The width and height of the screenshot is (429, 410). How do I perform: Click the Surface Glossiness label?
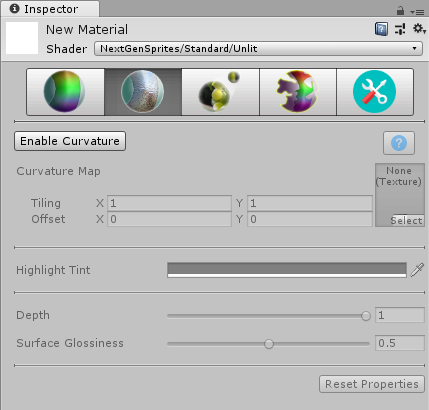click(x=70, y=343)
